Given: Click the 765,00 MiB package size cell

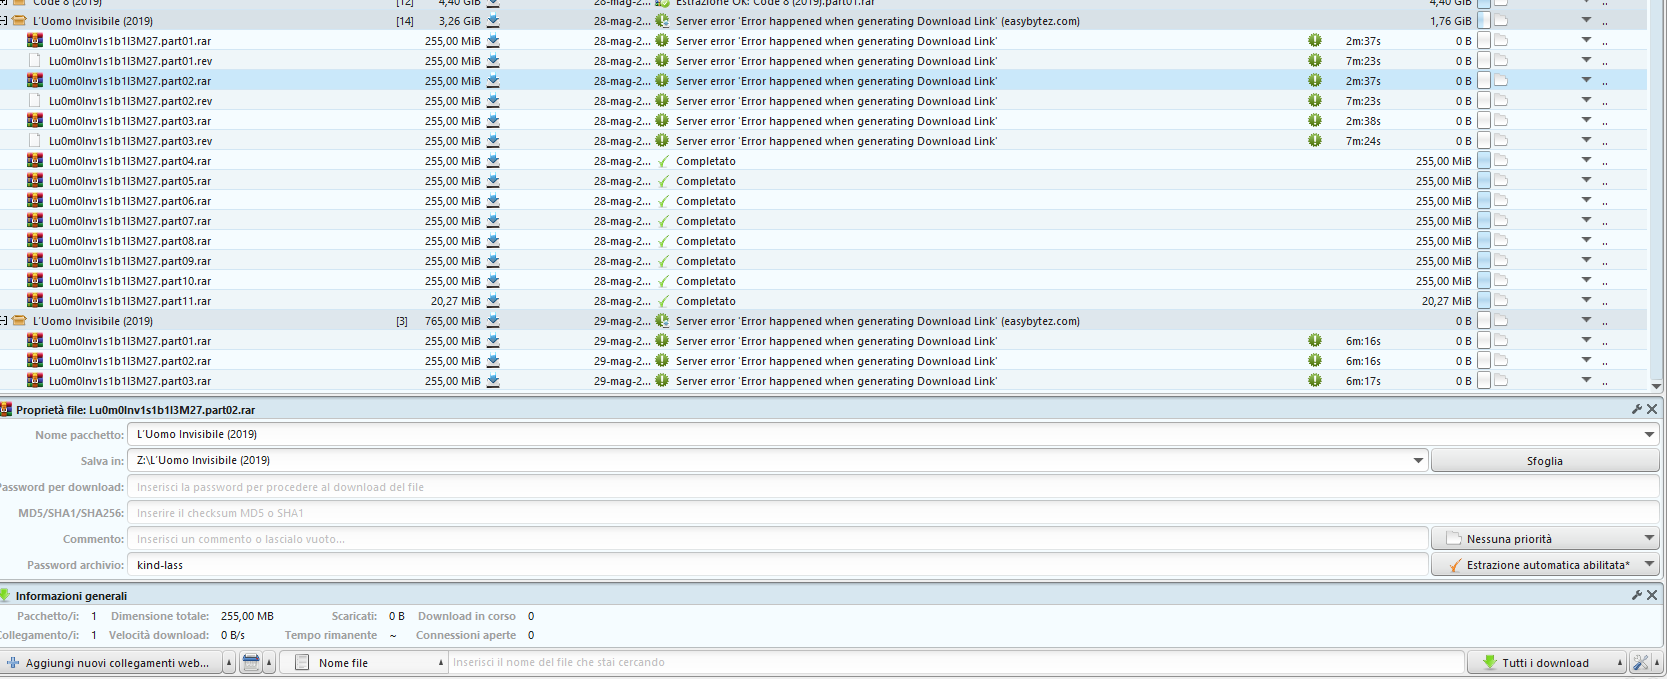Looking at the screenshot, I should [452, 321].
